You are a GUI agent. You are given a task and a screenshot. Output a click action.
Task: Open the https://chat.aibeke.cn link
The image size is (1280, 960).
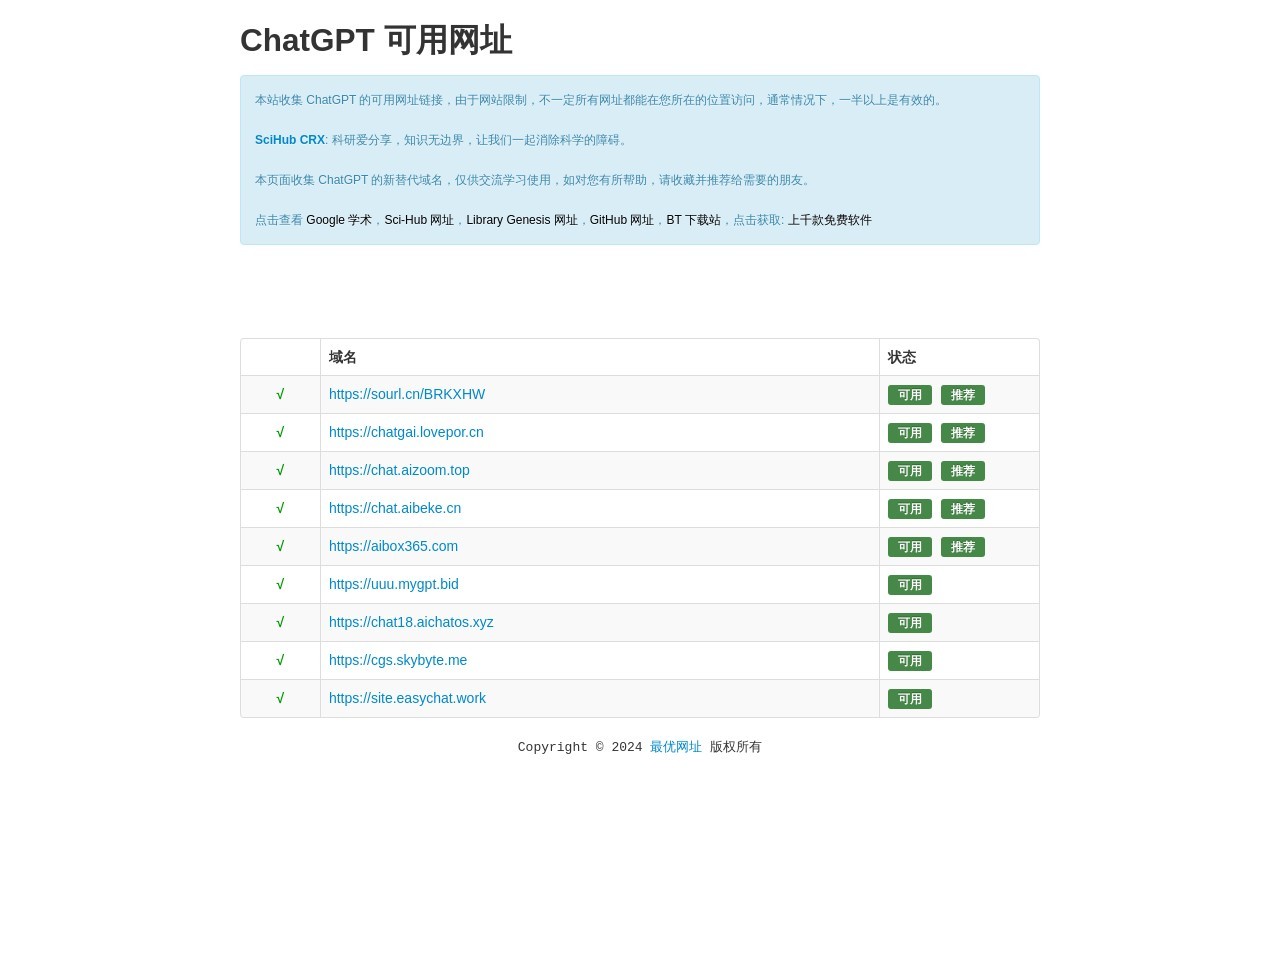(395, 508)
